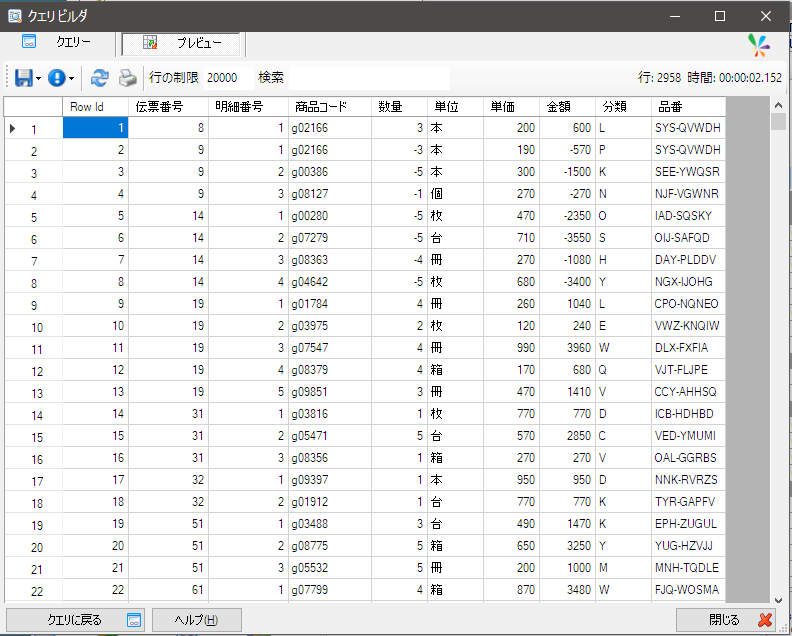Click the colorful logo icon at top right
Screen dimensions: 792x636
[x=759, y=45]
